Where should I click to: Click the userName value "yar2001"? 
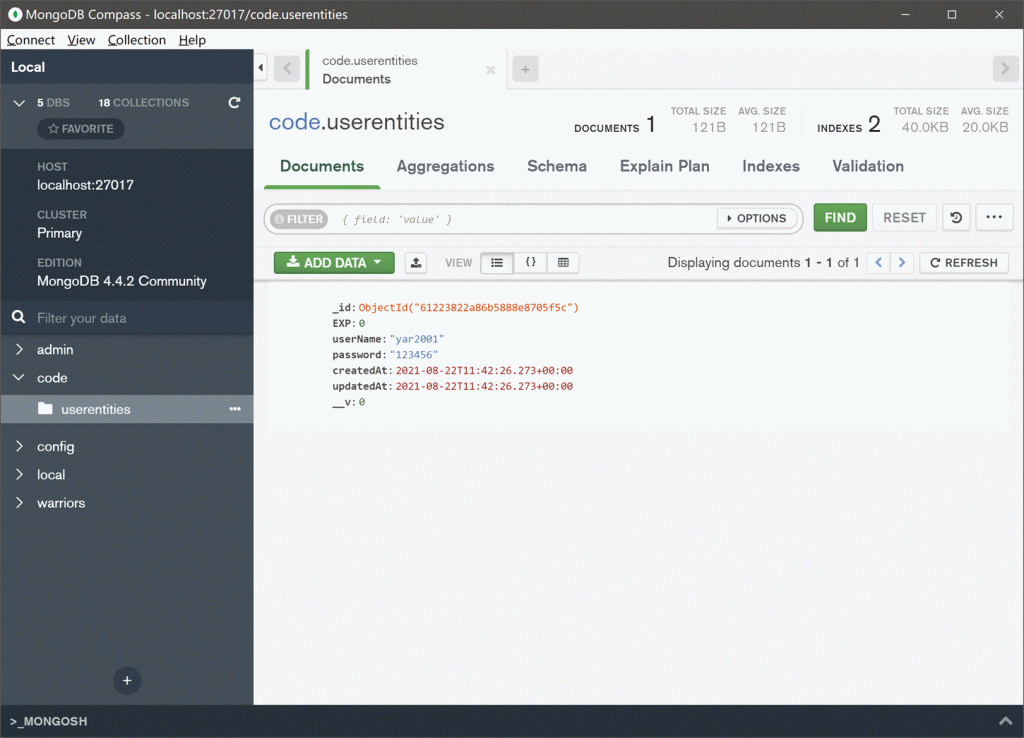pos(417,339)
